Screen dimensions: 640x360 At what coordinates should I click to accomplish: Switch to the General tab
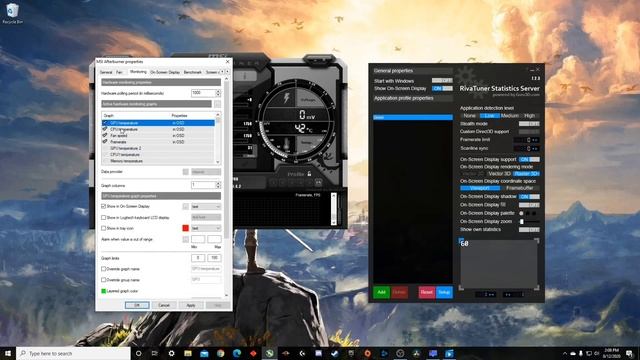[x=106, y=72]
